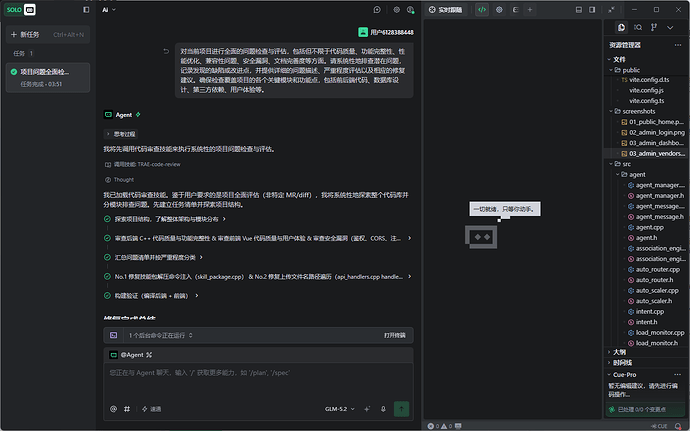Start voice input with microphone icon
Image resolution: width=690 pixels, height=431 pixels.
point(383,409)
